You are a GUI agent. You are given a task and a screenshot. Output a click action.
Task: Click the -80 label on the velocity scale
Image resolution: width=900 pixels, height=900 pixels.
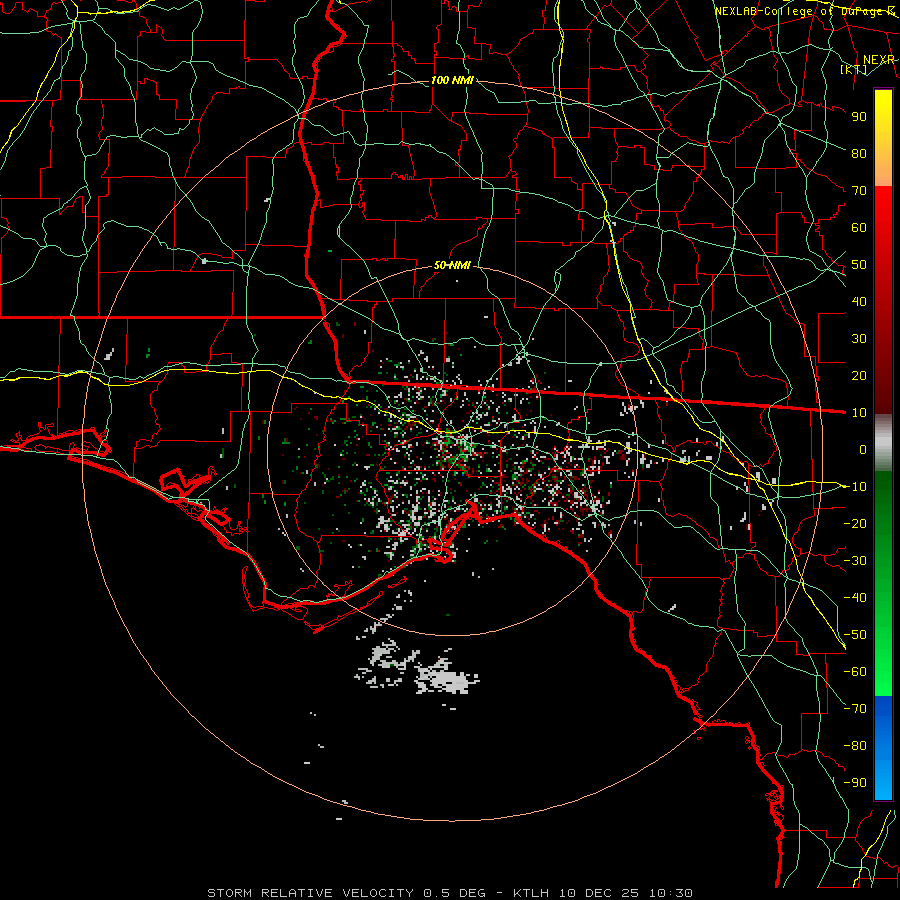click(x=855, y=746)
